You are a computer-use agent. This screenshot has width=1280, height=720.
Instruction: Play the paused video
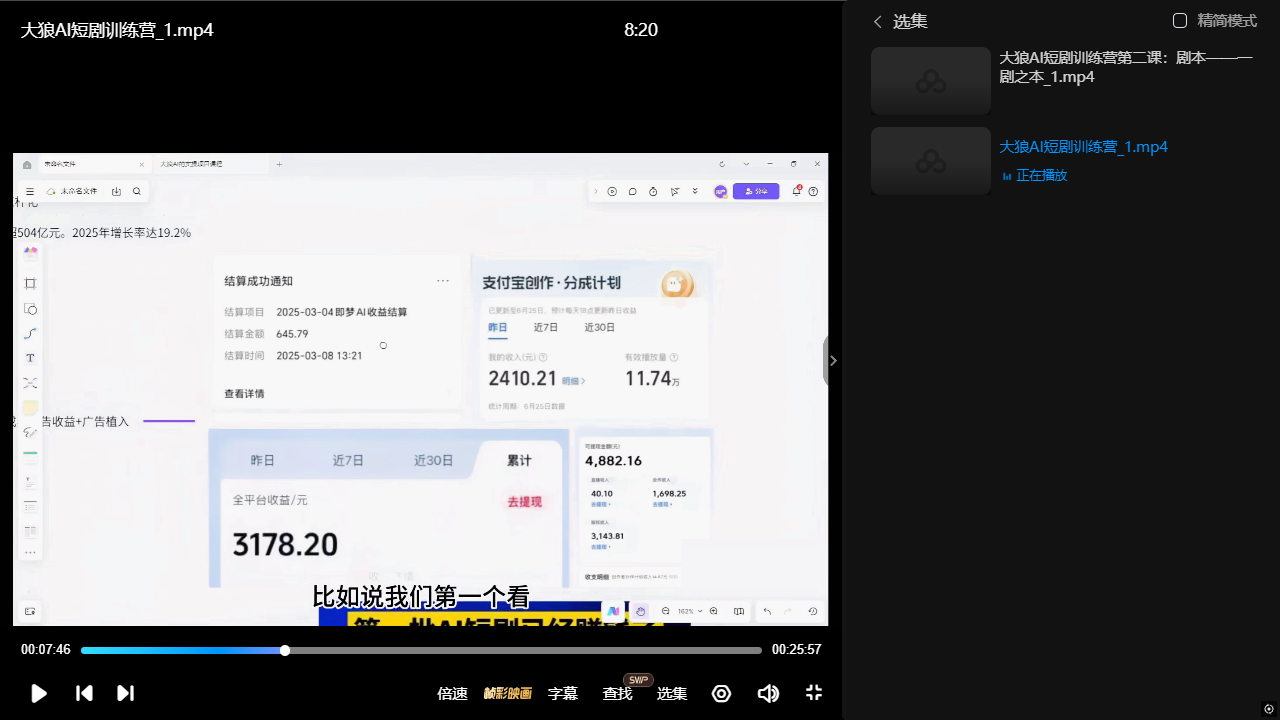click(39, 693)
